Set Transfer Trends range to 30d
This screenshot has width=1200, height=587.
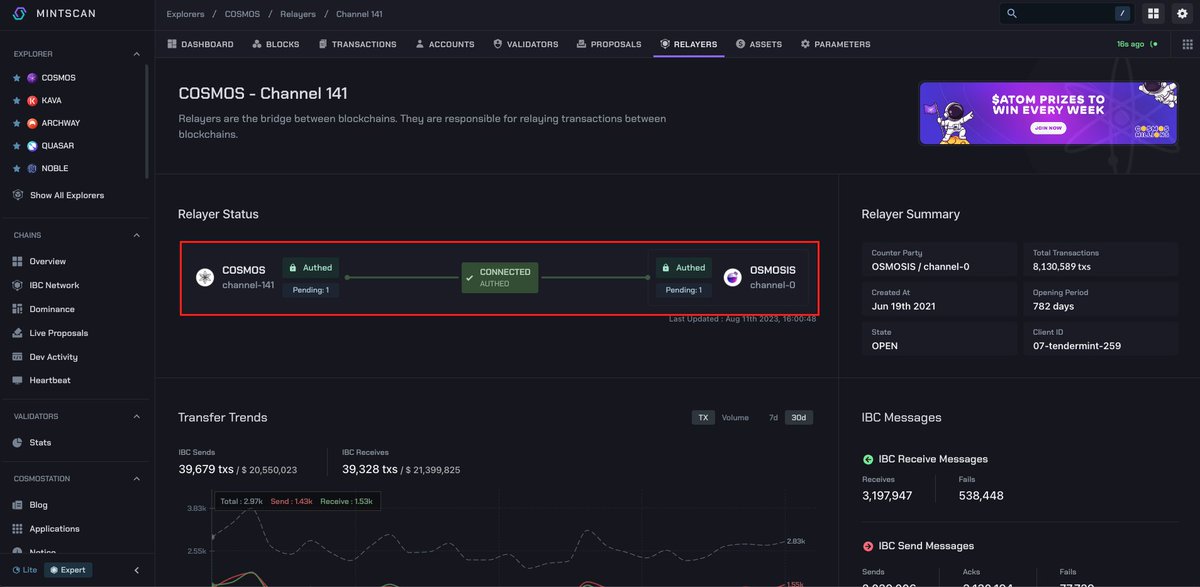(799, 417)
